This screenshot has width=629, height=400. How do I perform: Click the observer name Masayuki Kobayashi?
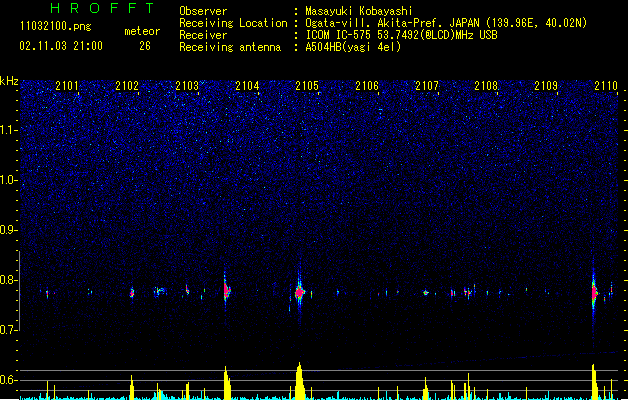(359, 11)
